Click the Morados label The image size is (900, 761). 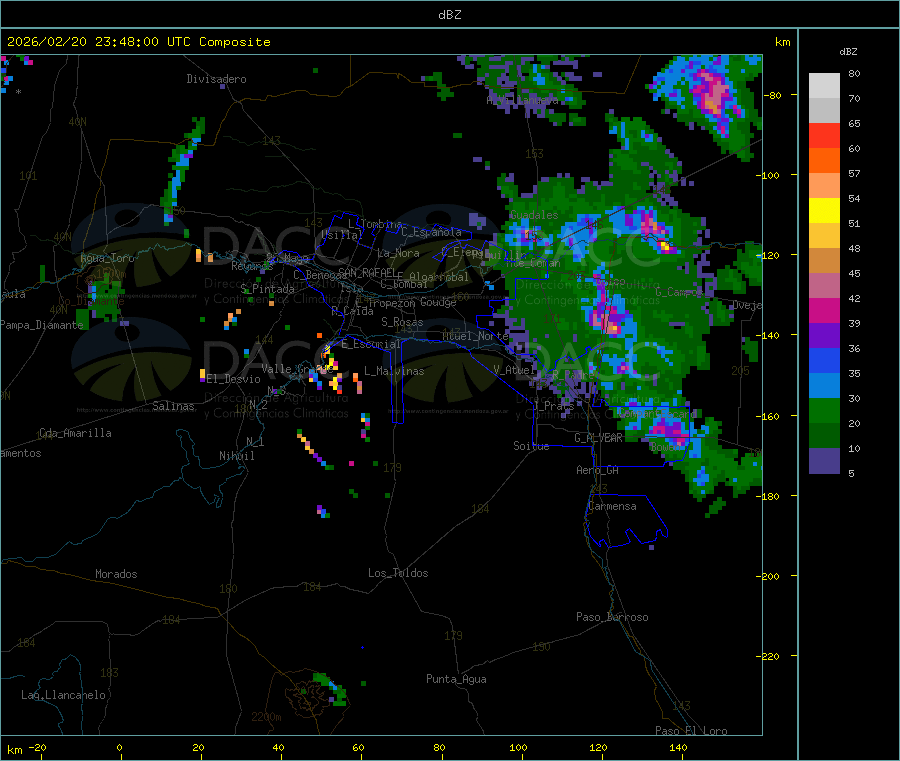tap(116, 574)
